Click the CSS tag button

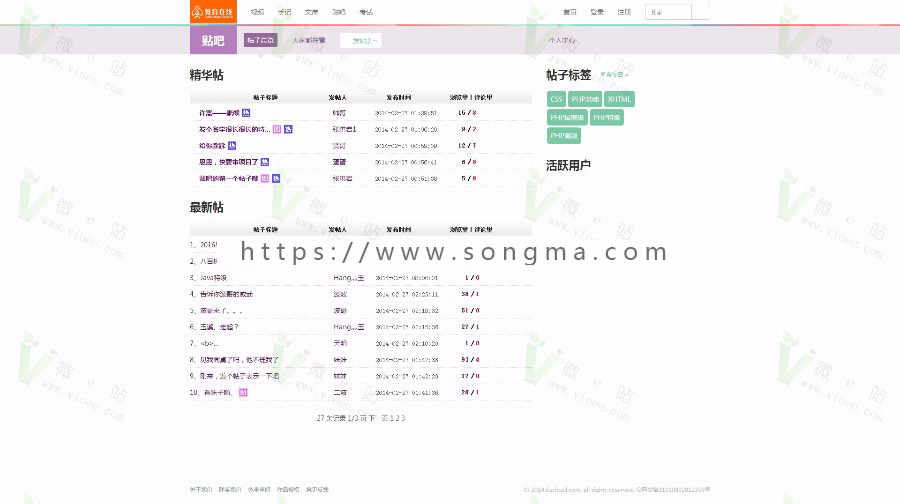(x=556, y=99)
